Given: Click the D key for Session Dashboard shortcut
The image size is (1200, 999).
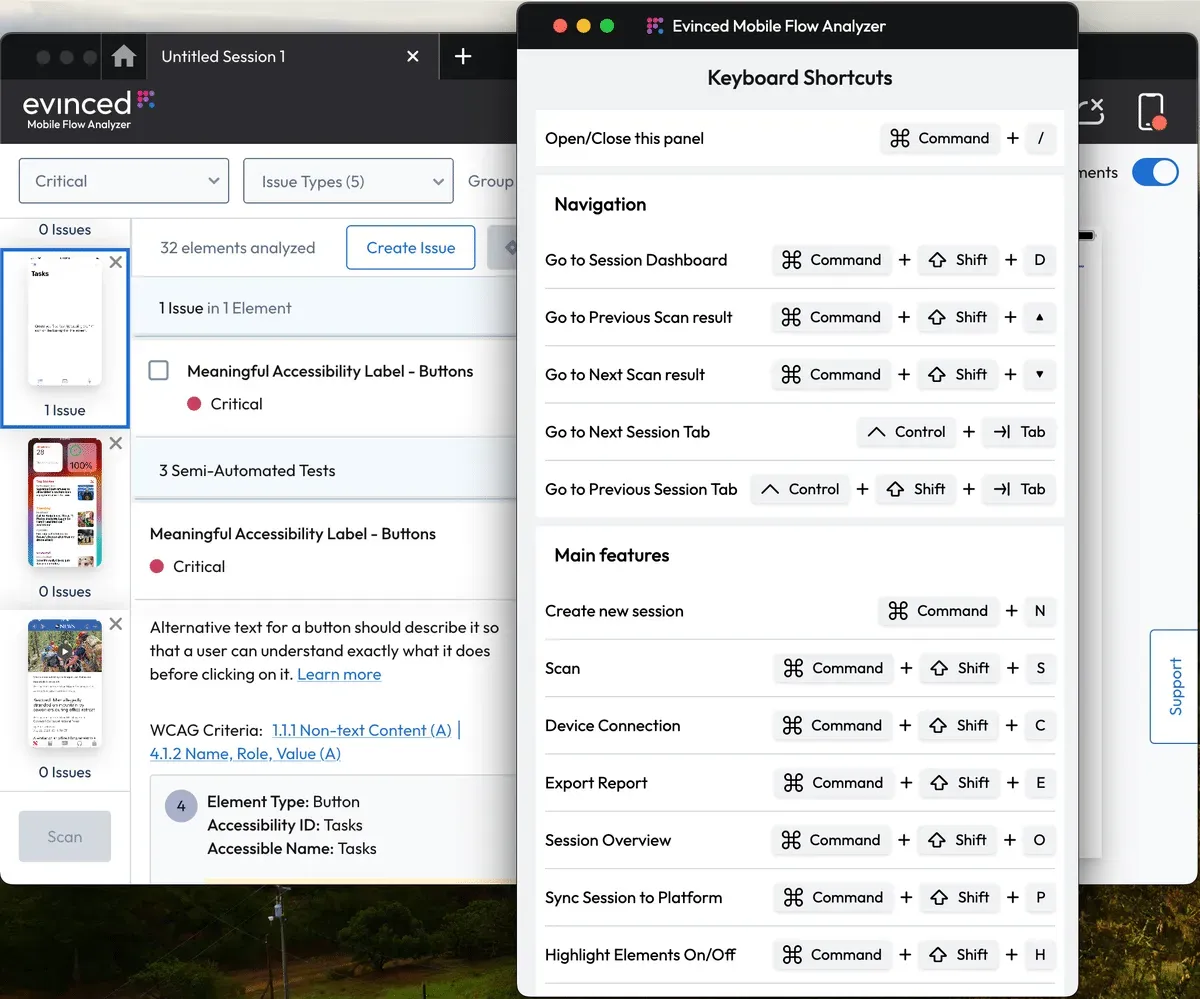Looking at the screenshot, I should coord(1040,260).
